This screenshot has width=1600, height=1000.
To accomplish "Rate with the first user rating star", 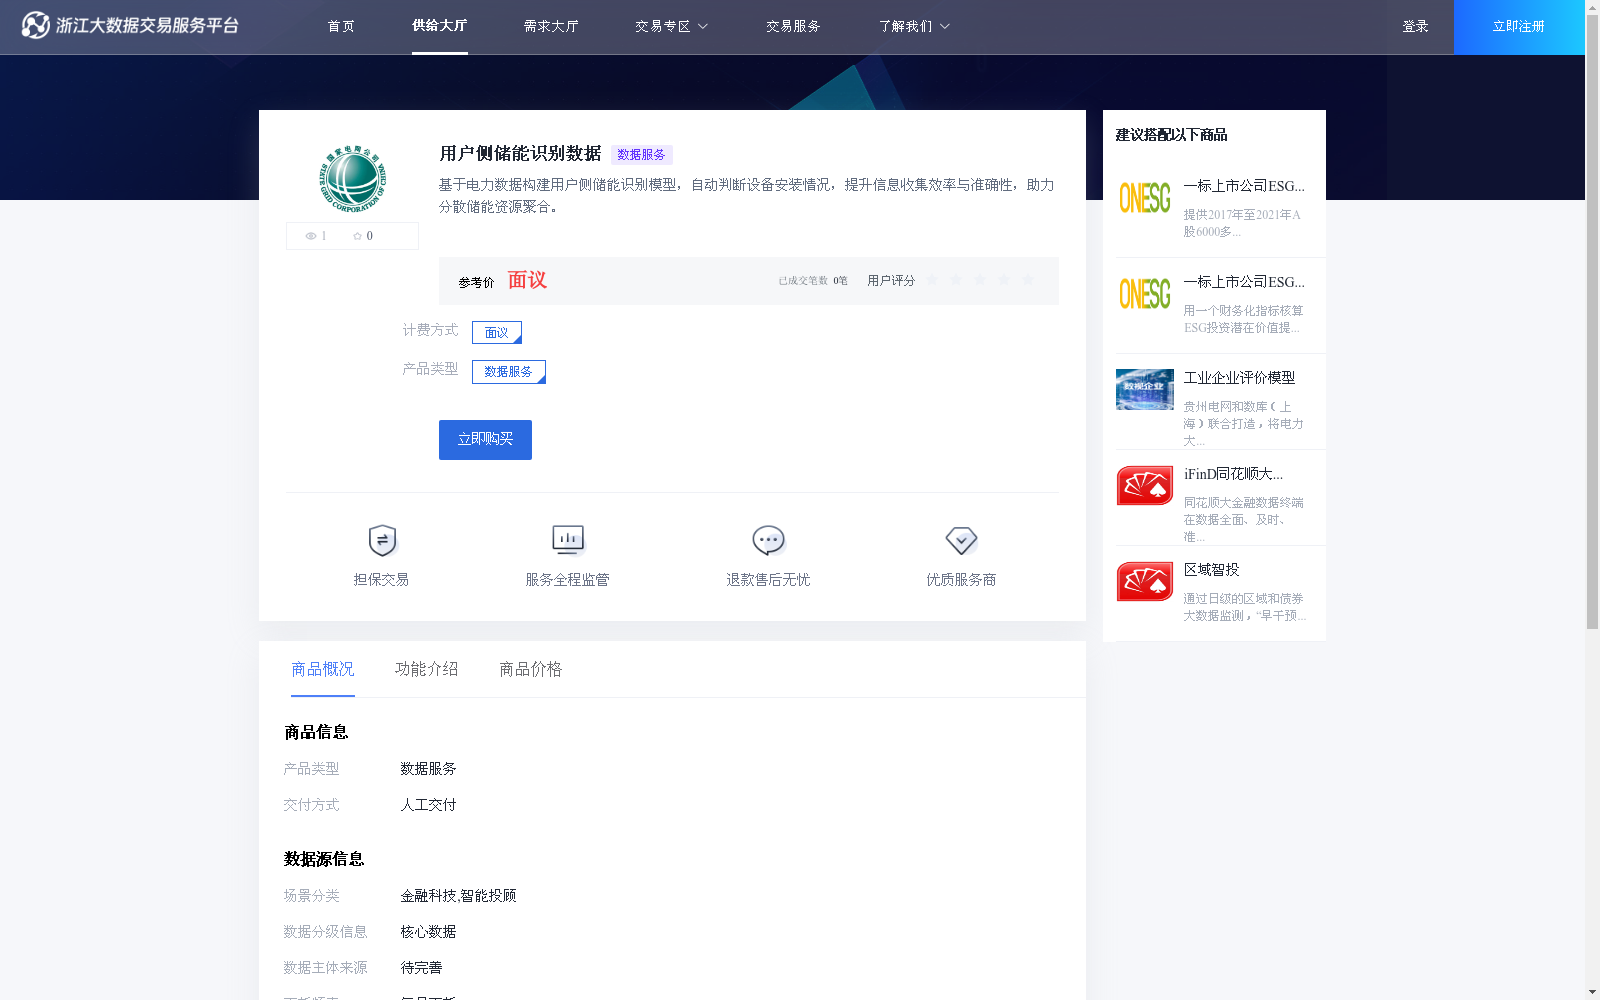I will 932,280.
